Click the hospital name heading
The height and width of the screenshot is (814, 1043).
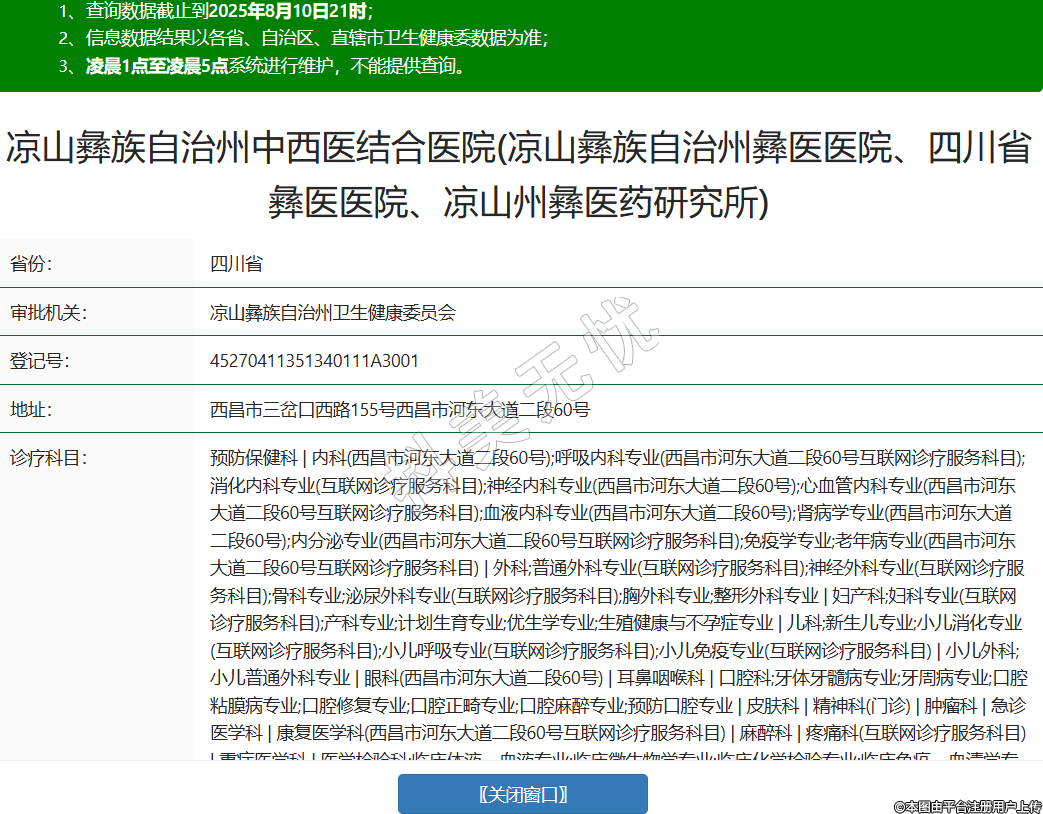point(520,175)
